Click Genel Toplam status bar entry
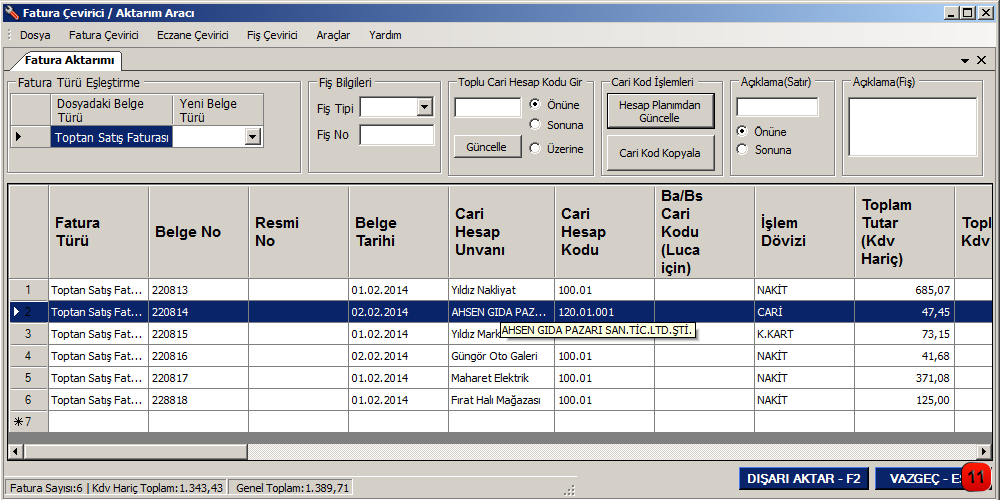The width and height of the screenshot is (1000, 500). tap(293, 488)
